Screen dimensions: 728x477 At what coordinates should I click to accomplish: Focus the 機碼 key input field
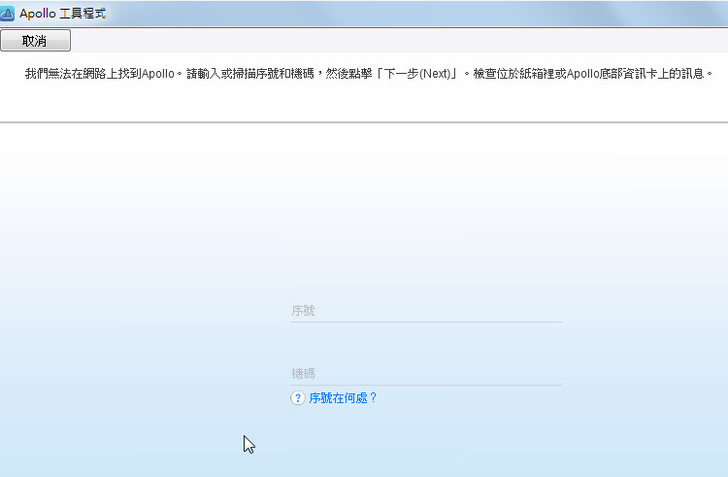pyautogui.click(x=425, y=373)
